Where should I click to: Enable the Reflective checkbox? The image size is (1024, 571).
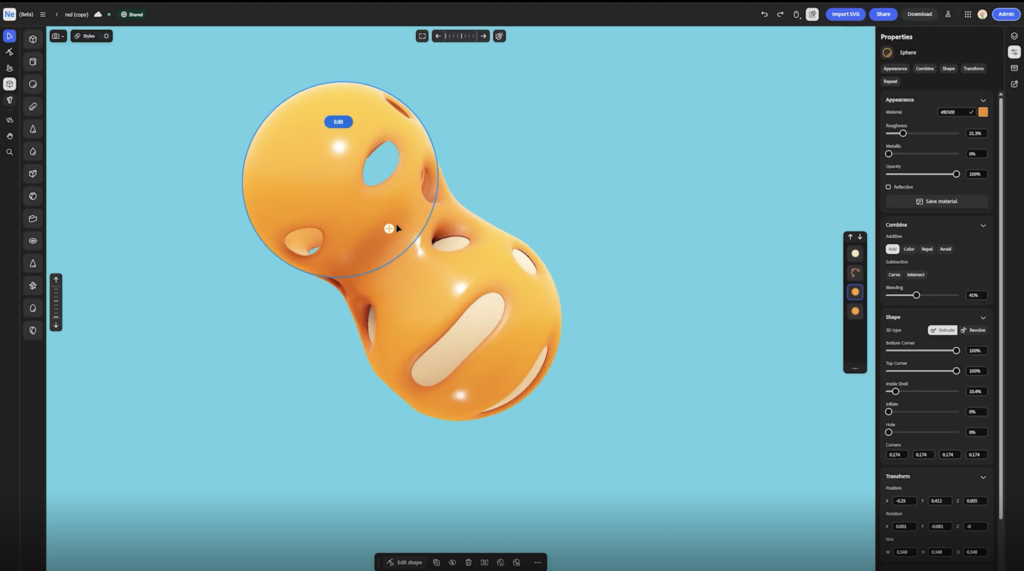point(888,187)
